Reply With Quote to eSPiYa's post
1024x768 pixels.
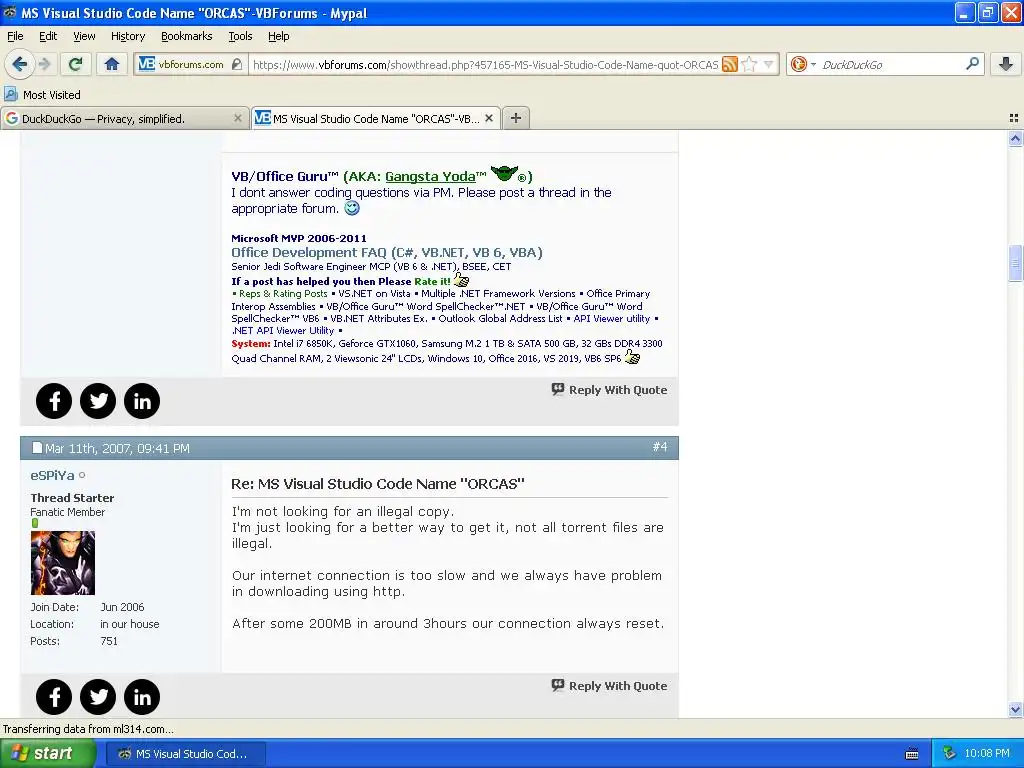coord(609,686)
